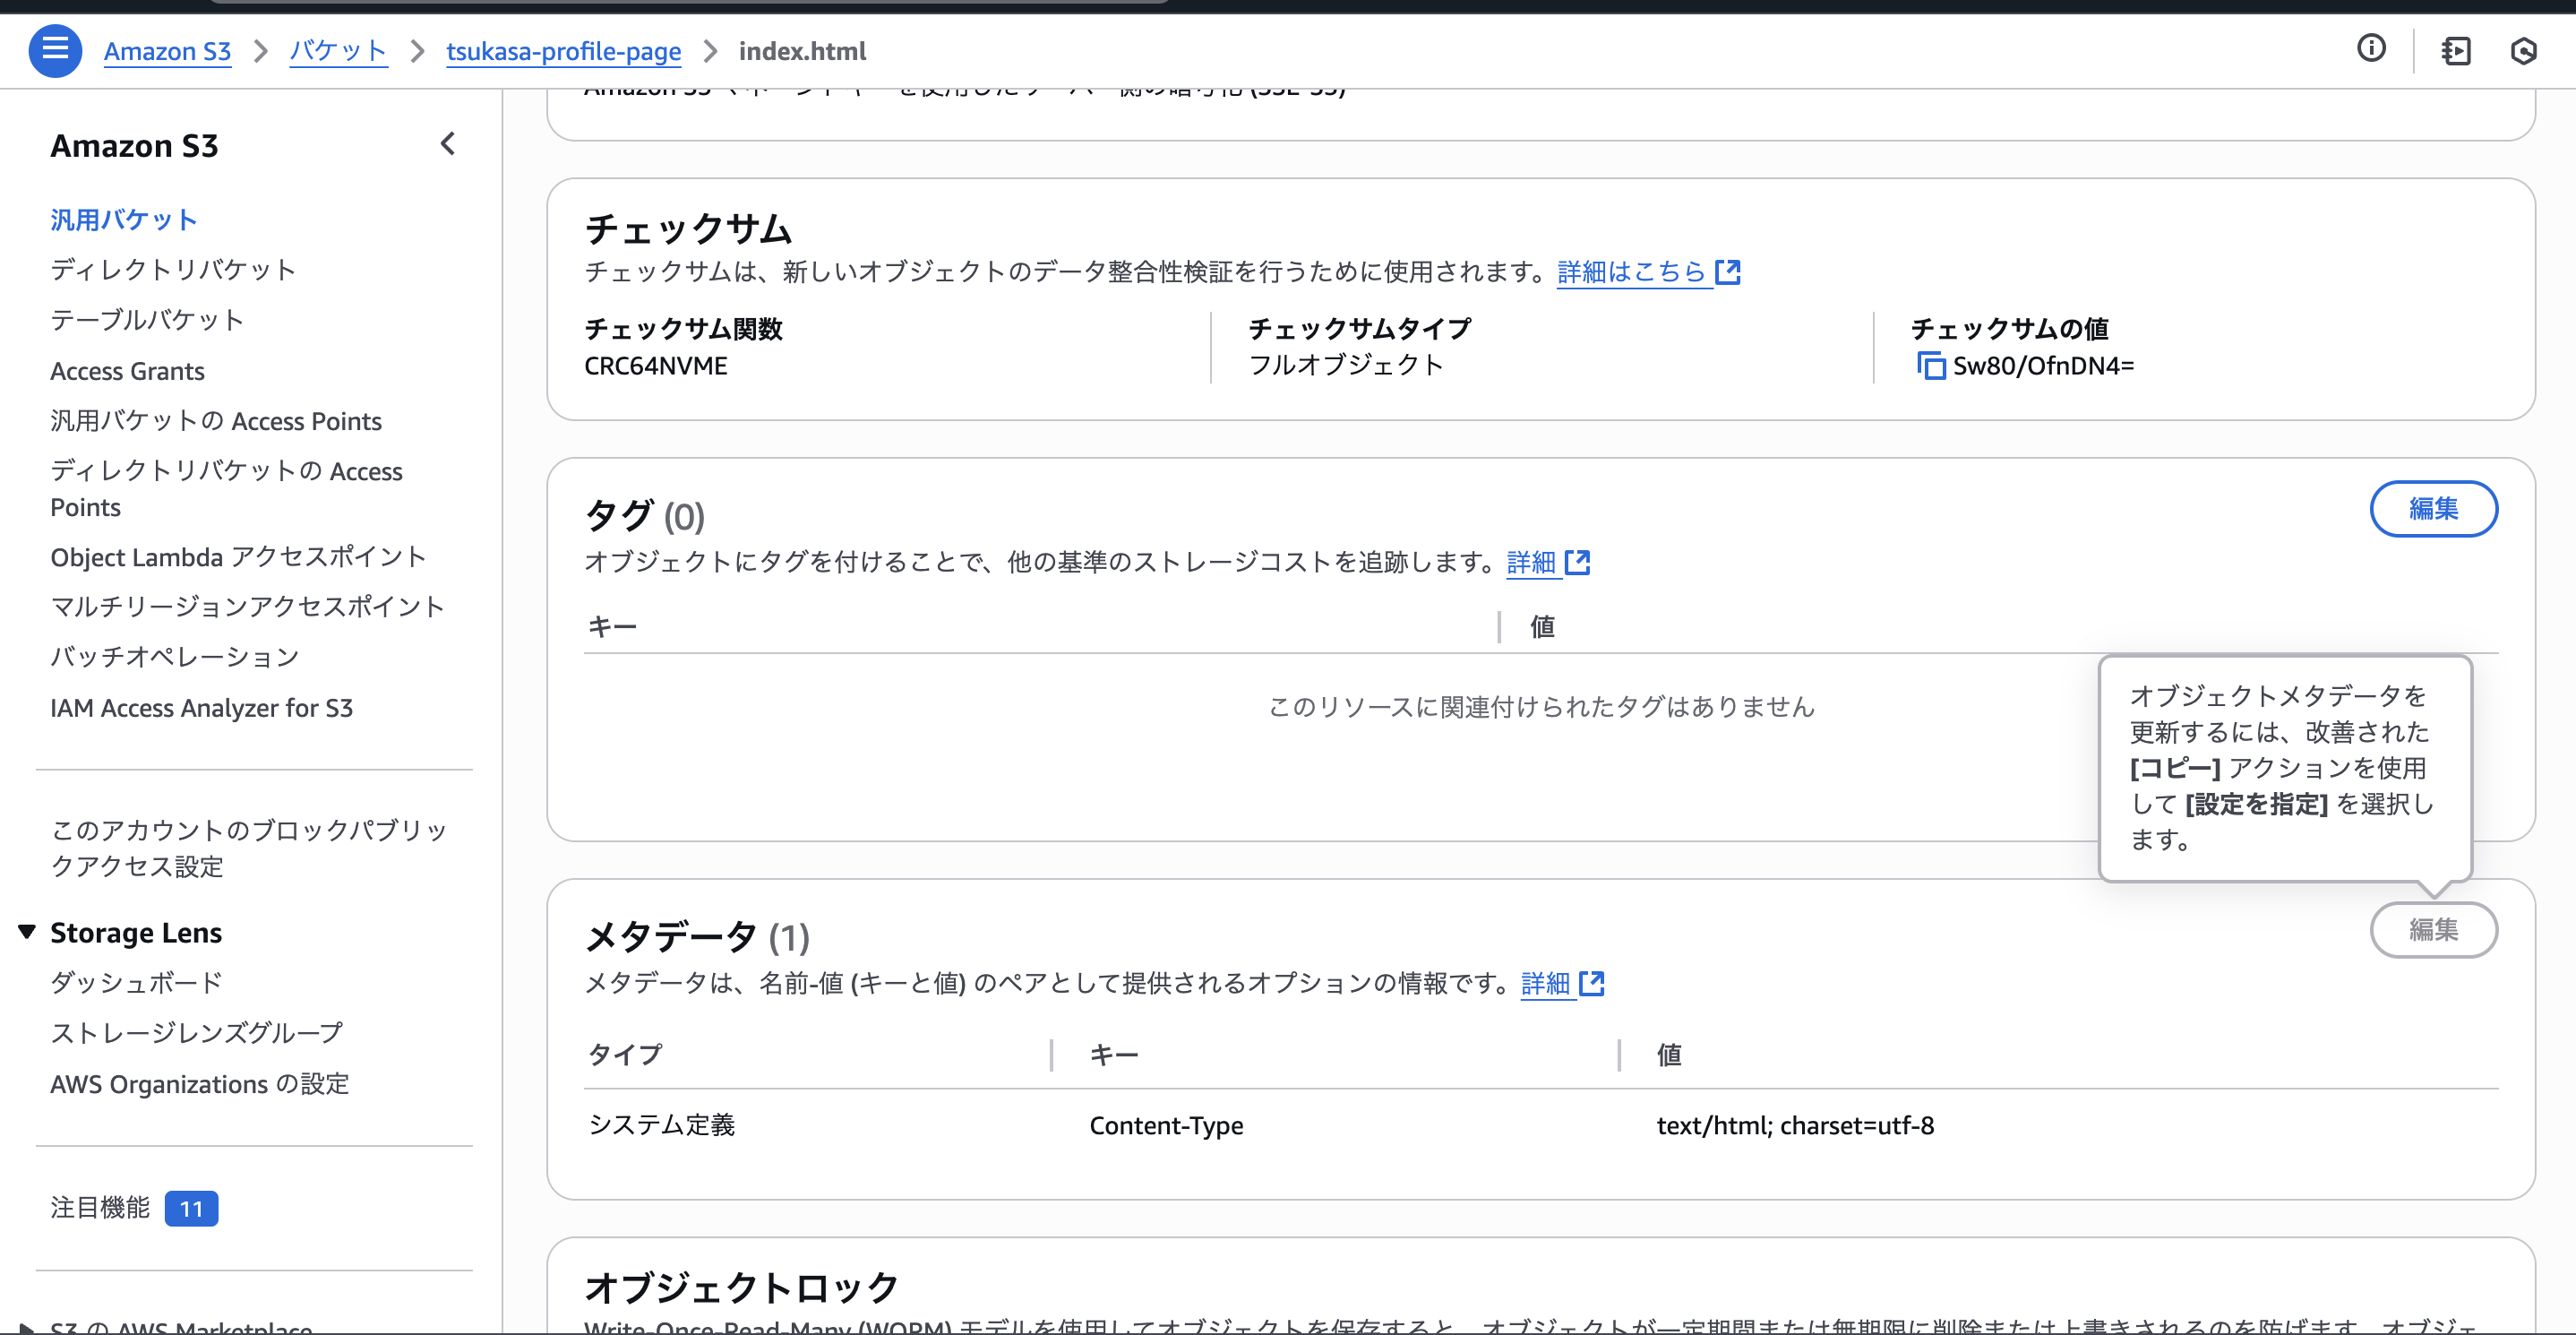The height and width of the screenshot is (1335, 2576).
Task: Click the info circle icon
Action: [2371, 48]
